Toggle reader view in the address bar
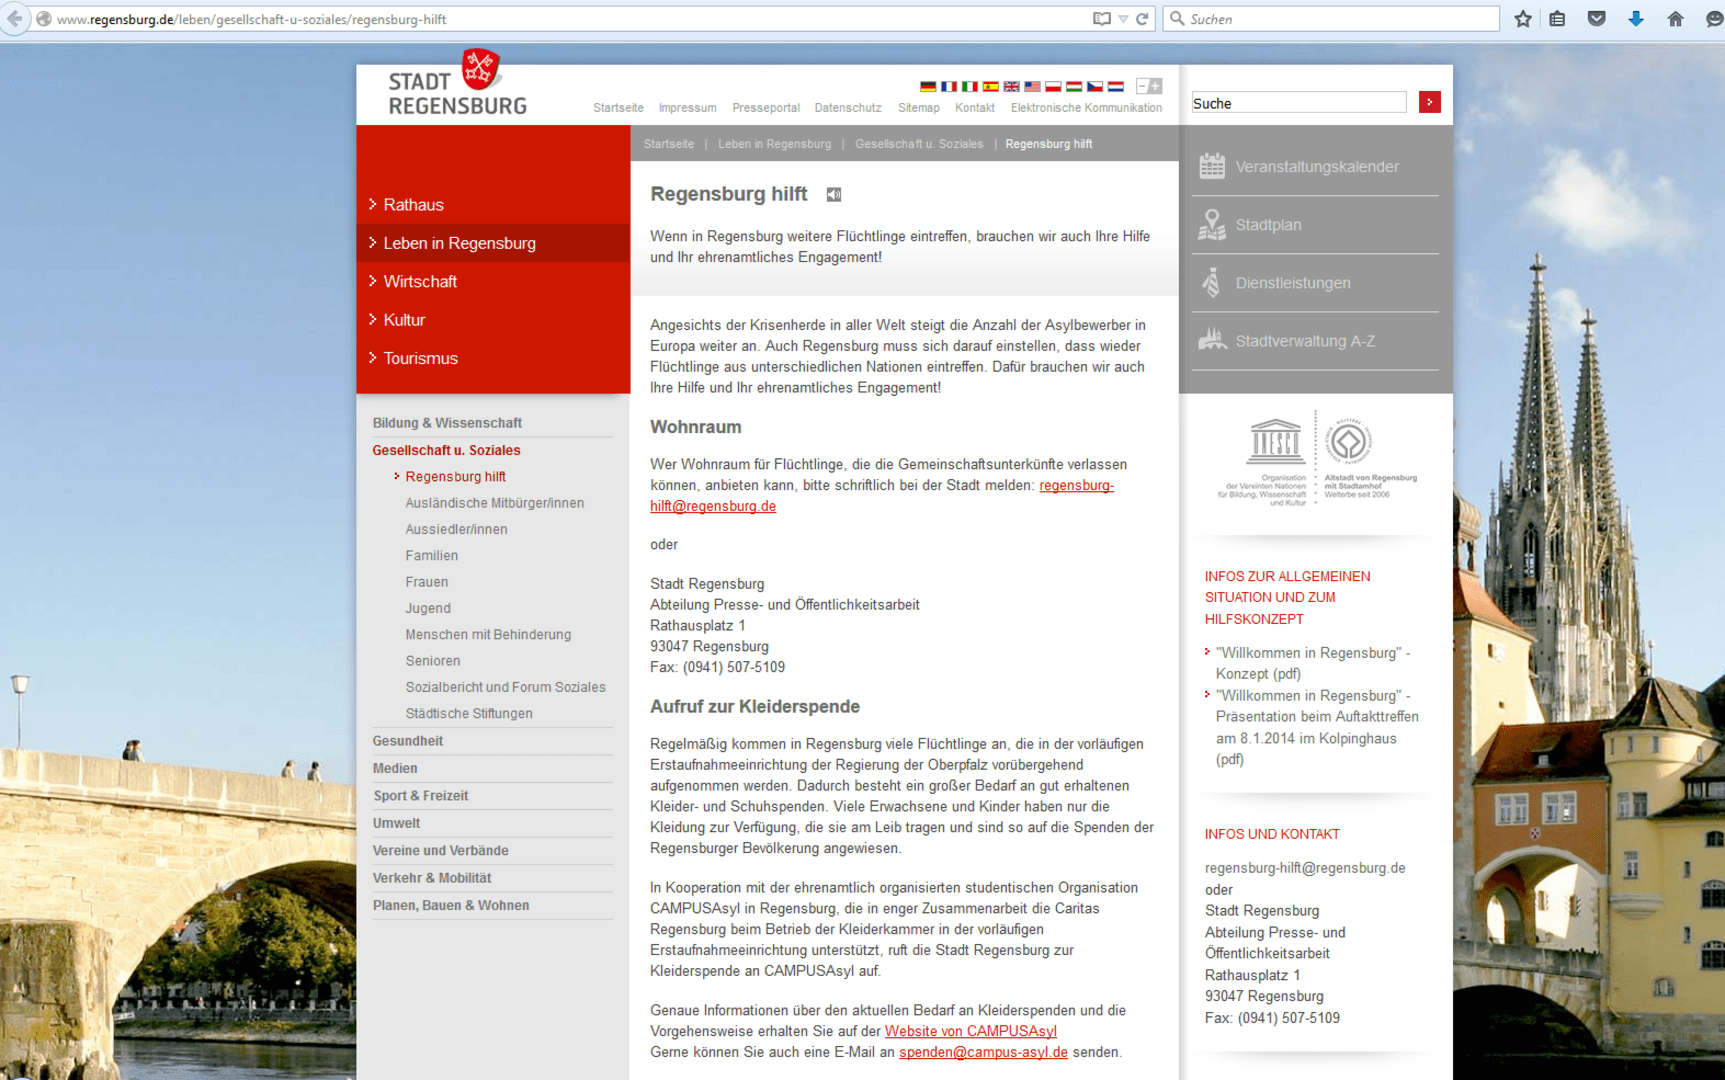This screenshot has width=1725, height=1080. [1101, 19]
